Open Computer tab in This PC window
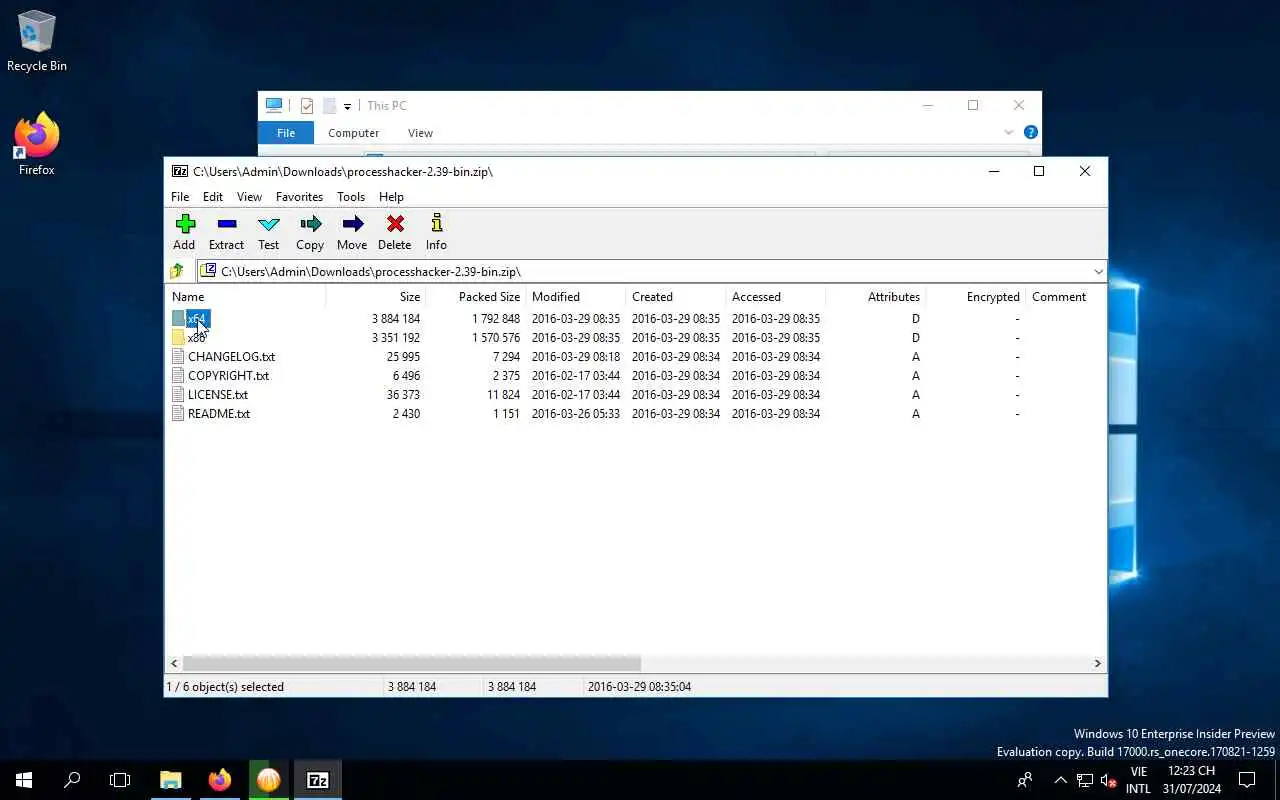 354,133
